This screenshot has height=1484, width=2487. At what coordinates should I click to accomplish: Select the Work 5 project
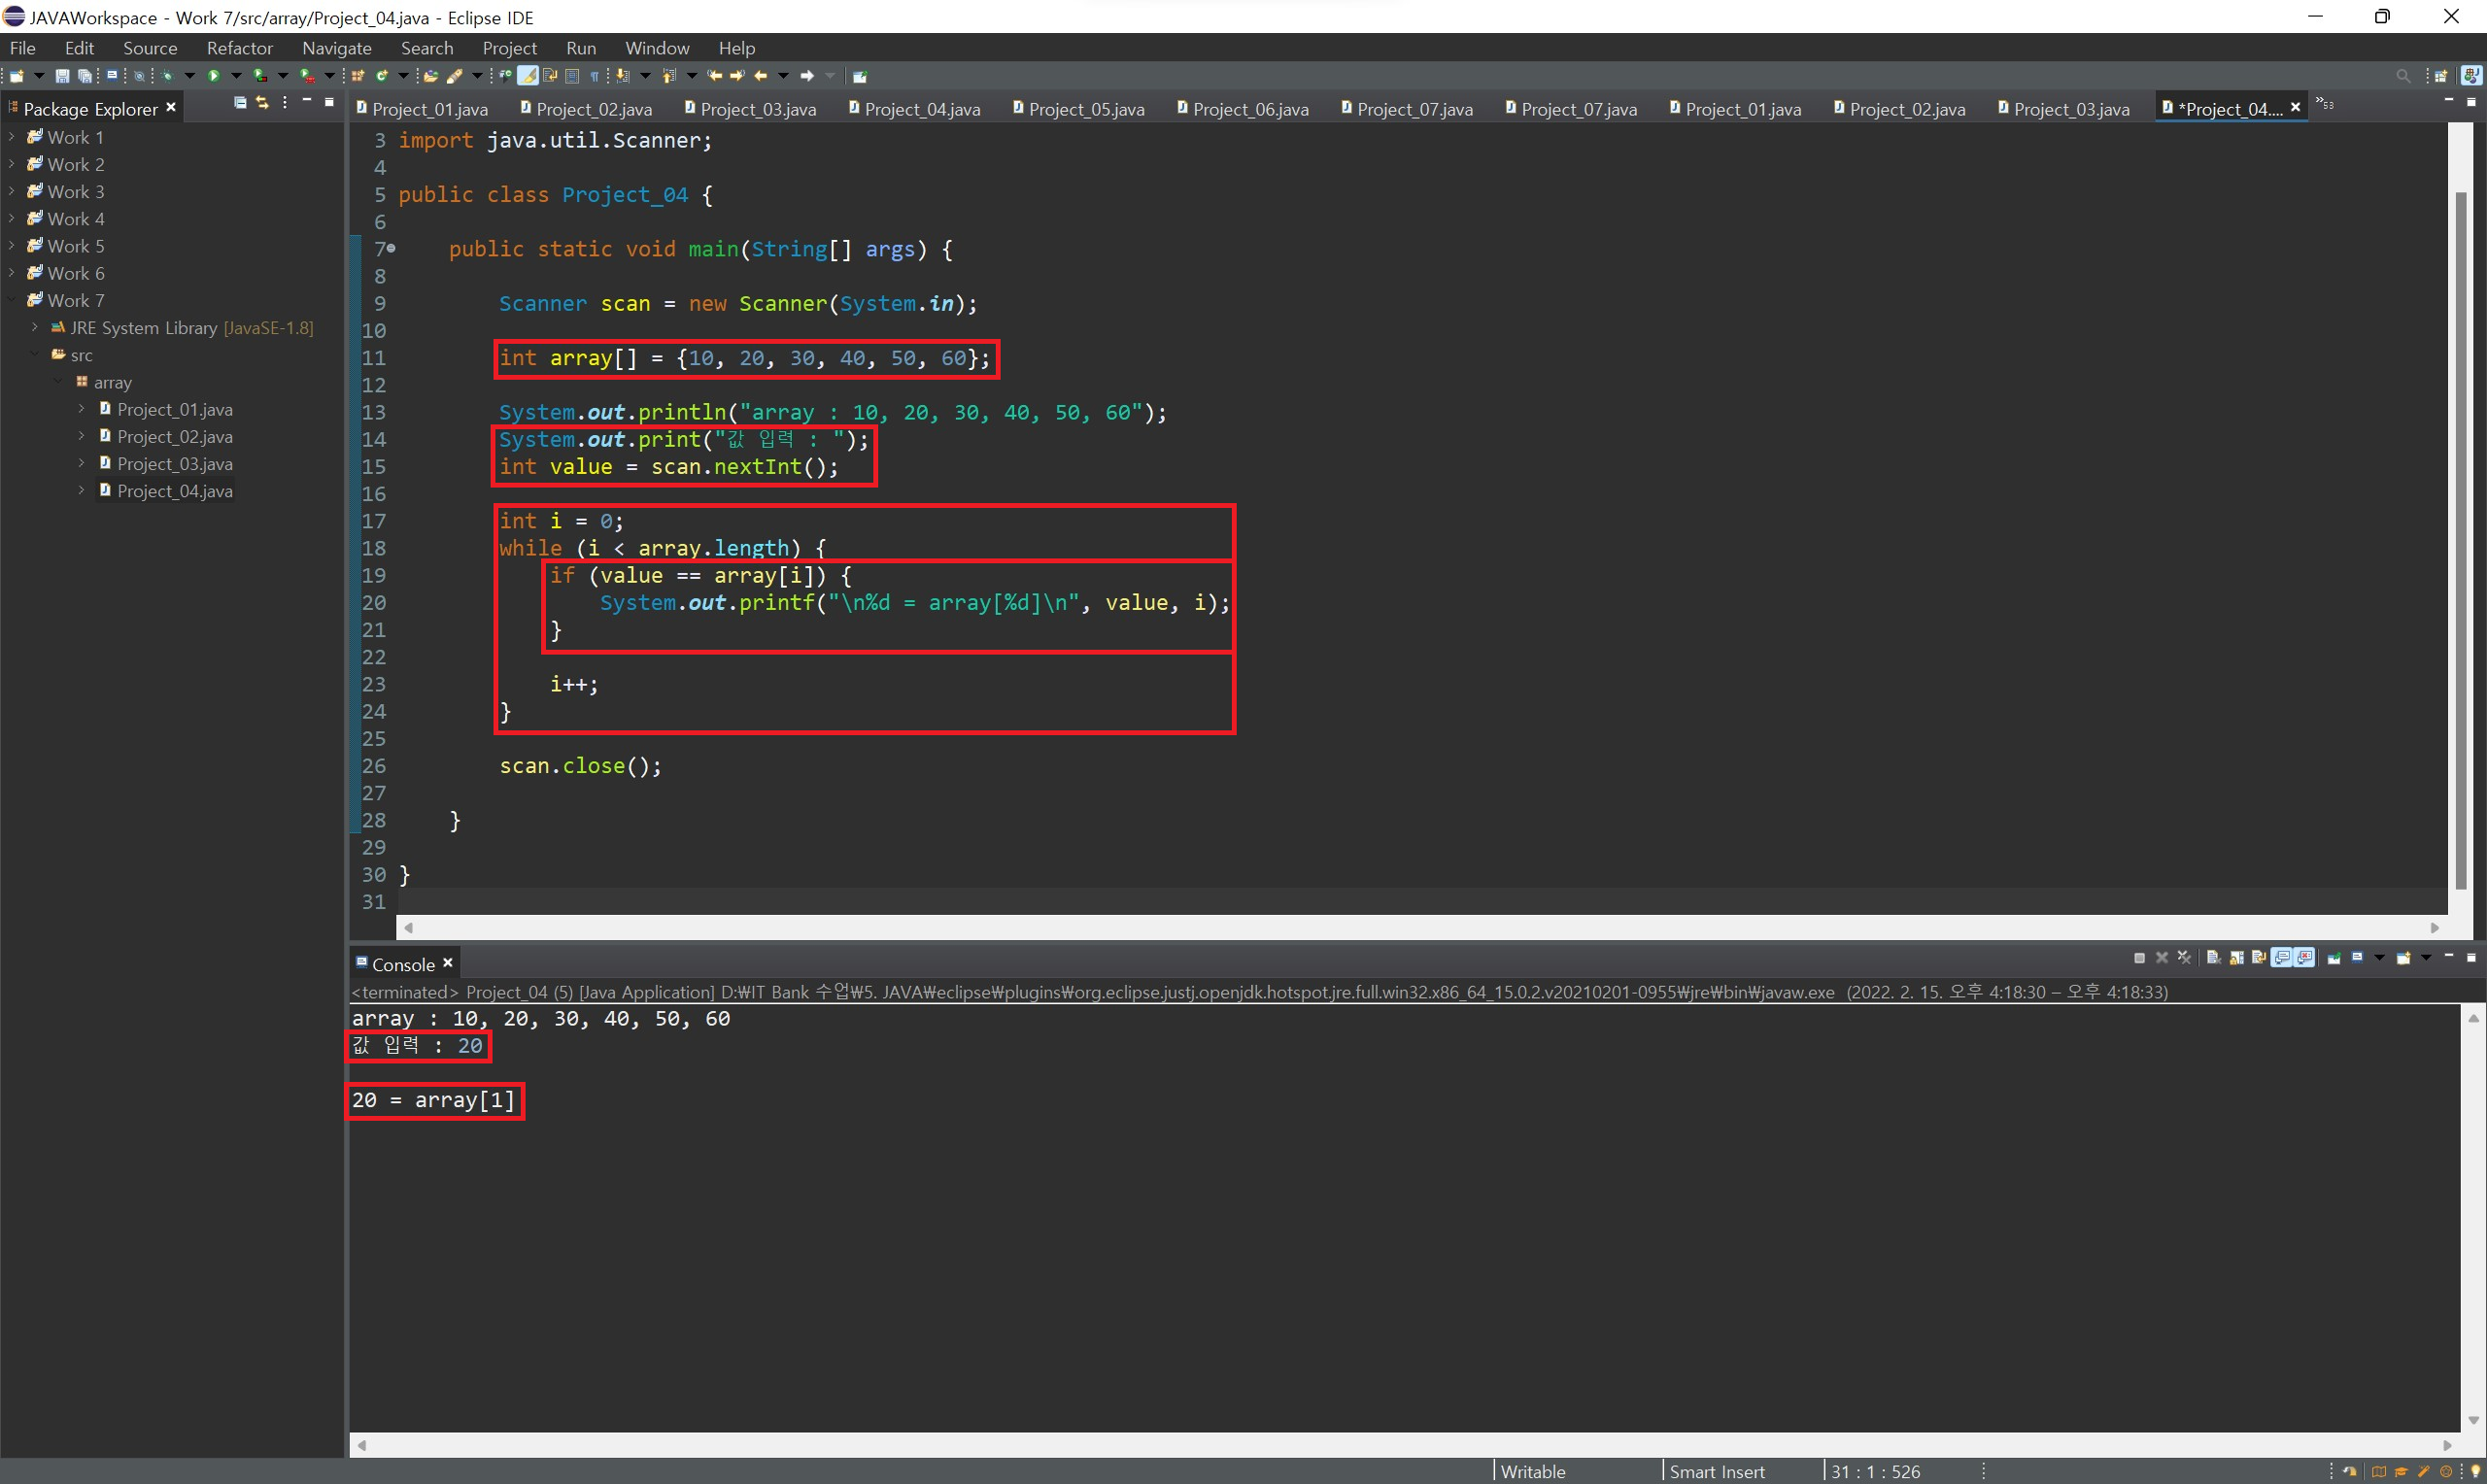pos(75,246)
